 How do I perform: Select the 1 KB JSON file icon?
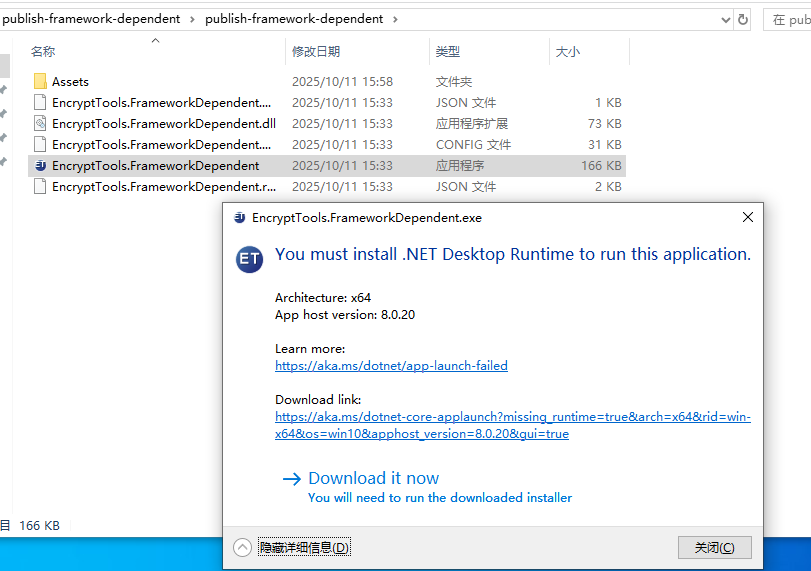[40, 102]
